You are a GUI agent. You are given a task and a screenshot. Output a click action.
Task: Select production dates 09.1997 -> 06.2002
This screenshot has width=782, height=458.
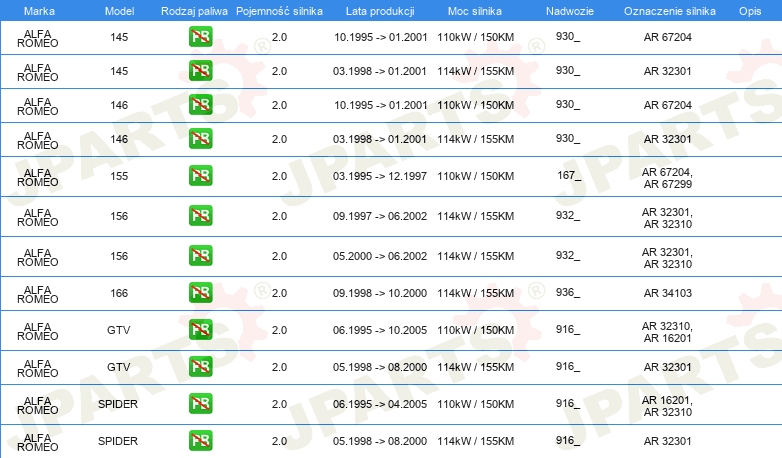pyautogui.click(x=380, y=216)
